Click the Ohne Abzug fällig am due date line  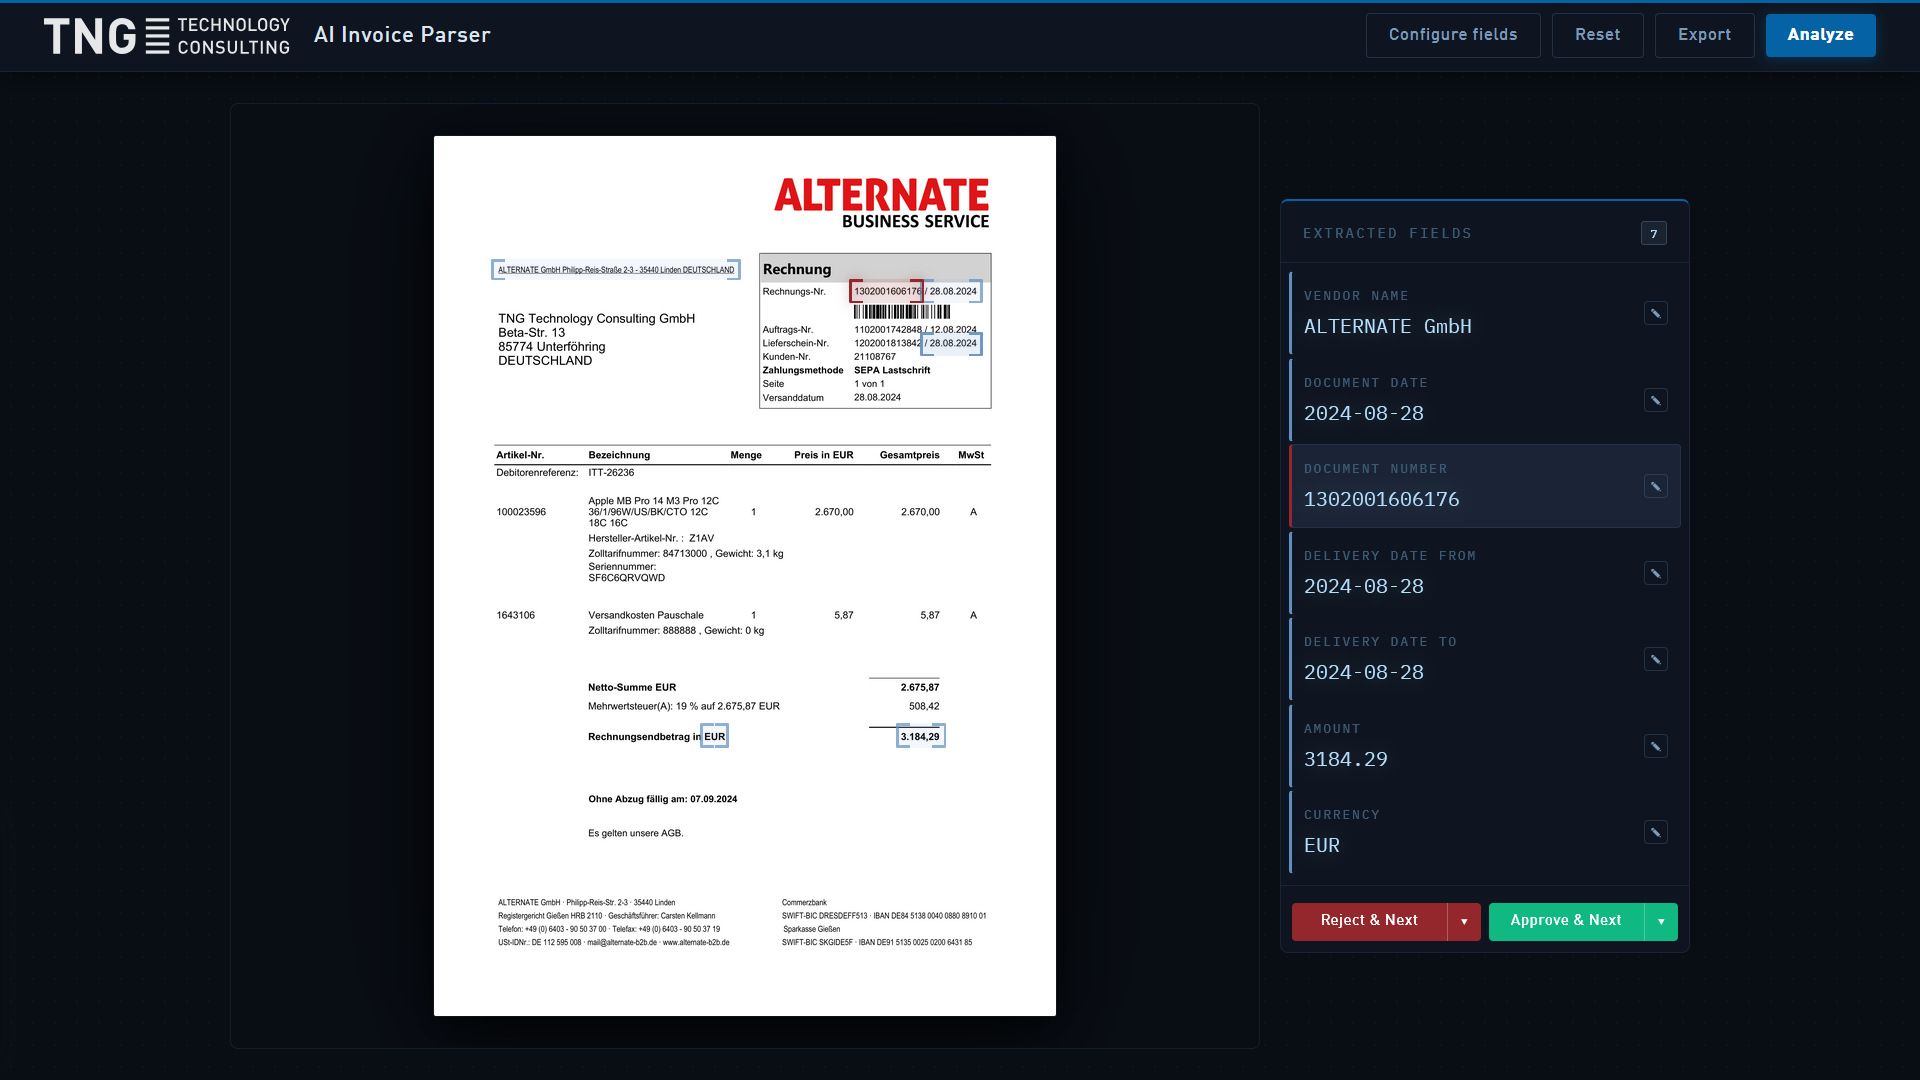662,800
